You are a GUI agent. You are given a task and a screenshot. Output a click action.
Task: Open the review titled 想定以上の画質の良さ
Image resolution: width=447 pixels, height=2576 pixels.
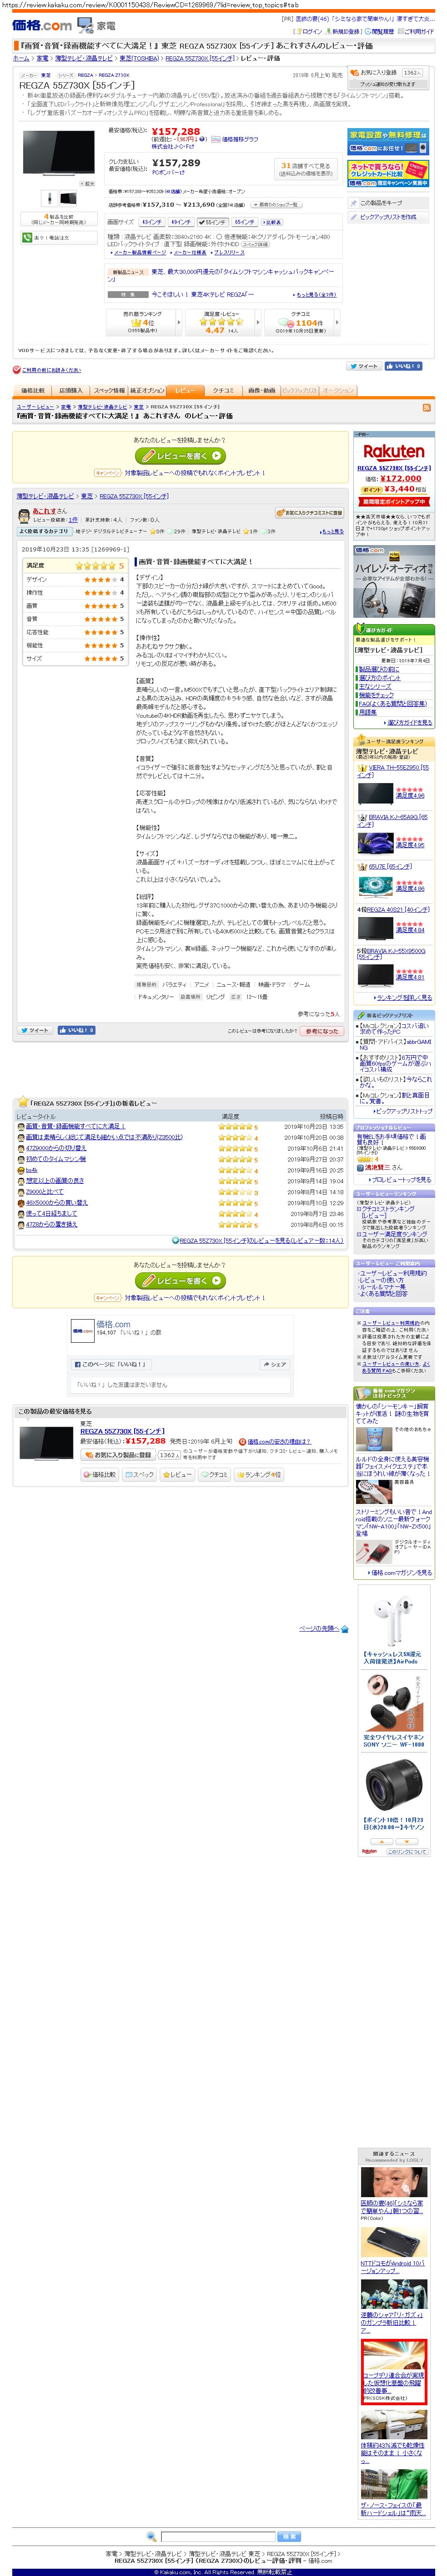(54, 1181)
